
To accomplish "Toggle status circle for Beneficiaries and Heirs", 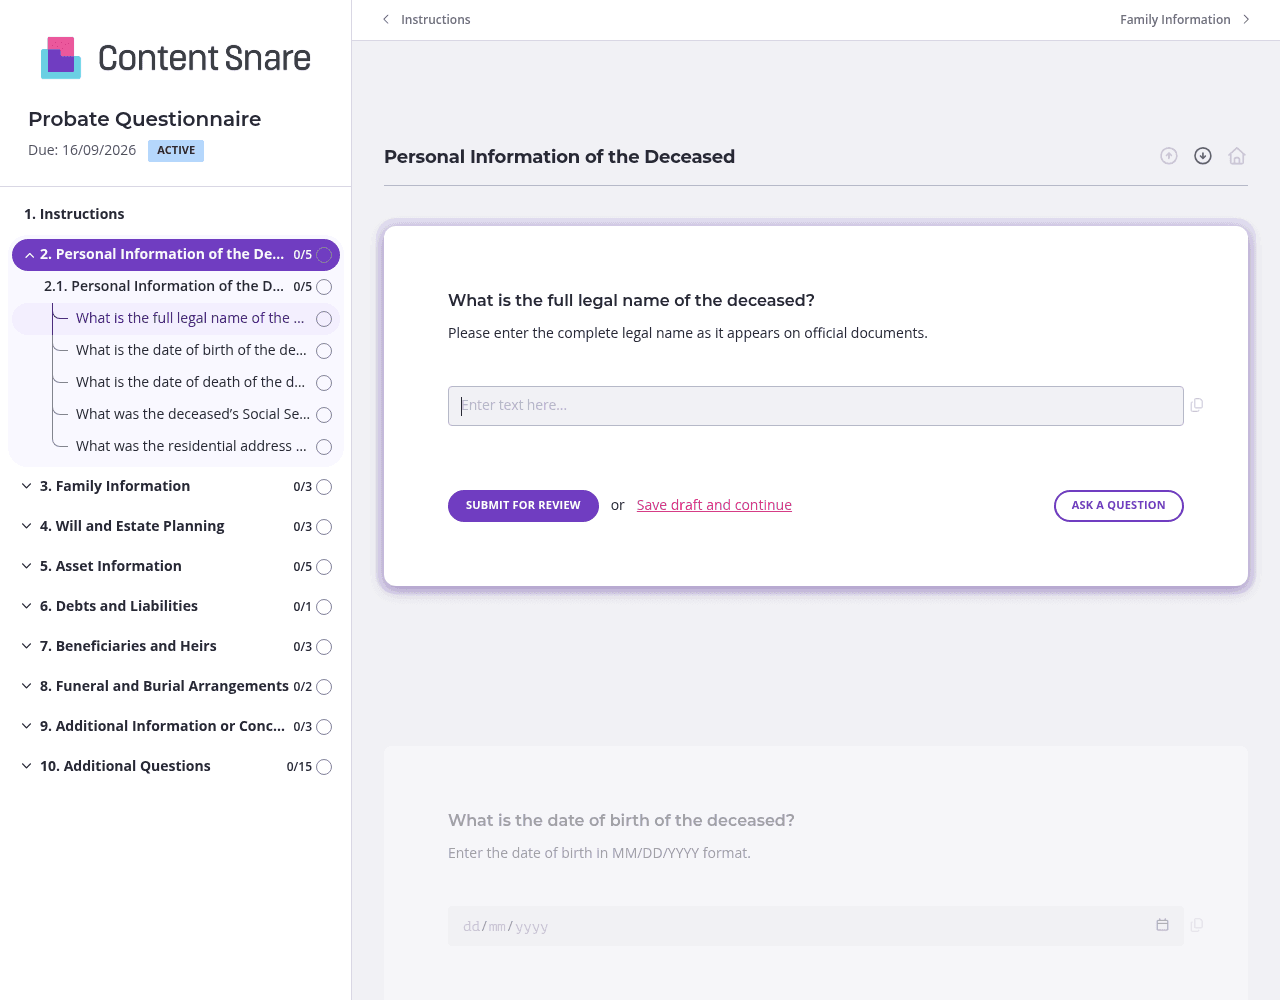I will (324, 647).
